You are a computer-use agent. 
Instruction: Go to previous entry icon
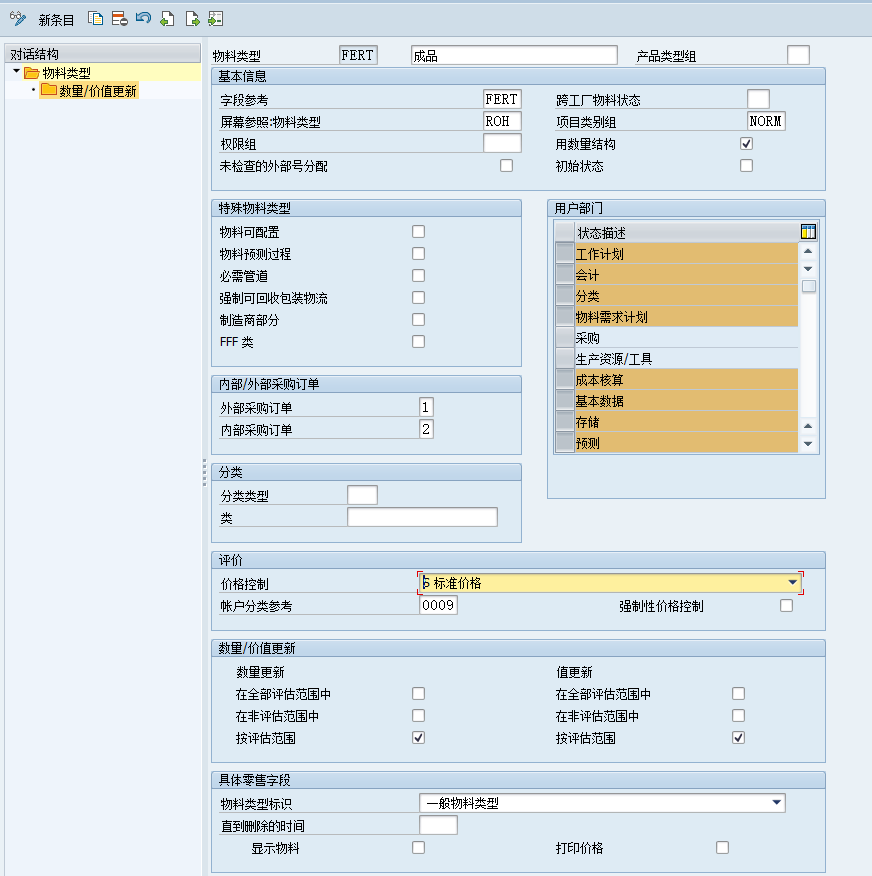pyautogui.click(x=167, y=19)
